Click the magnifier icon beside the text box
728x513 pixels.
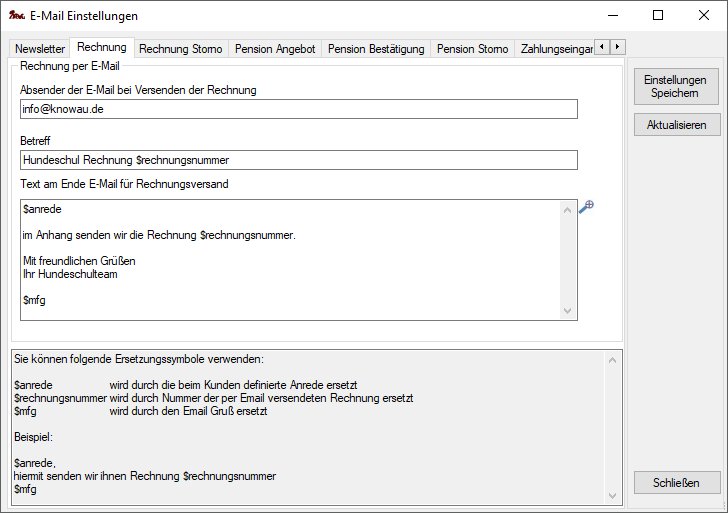[x=587, y=206]
